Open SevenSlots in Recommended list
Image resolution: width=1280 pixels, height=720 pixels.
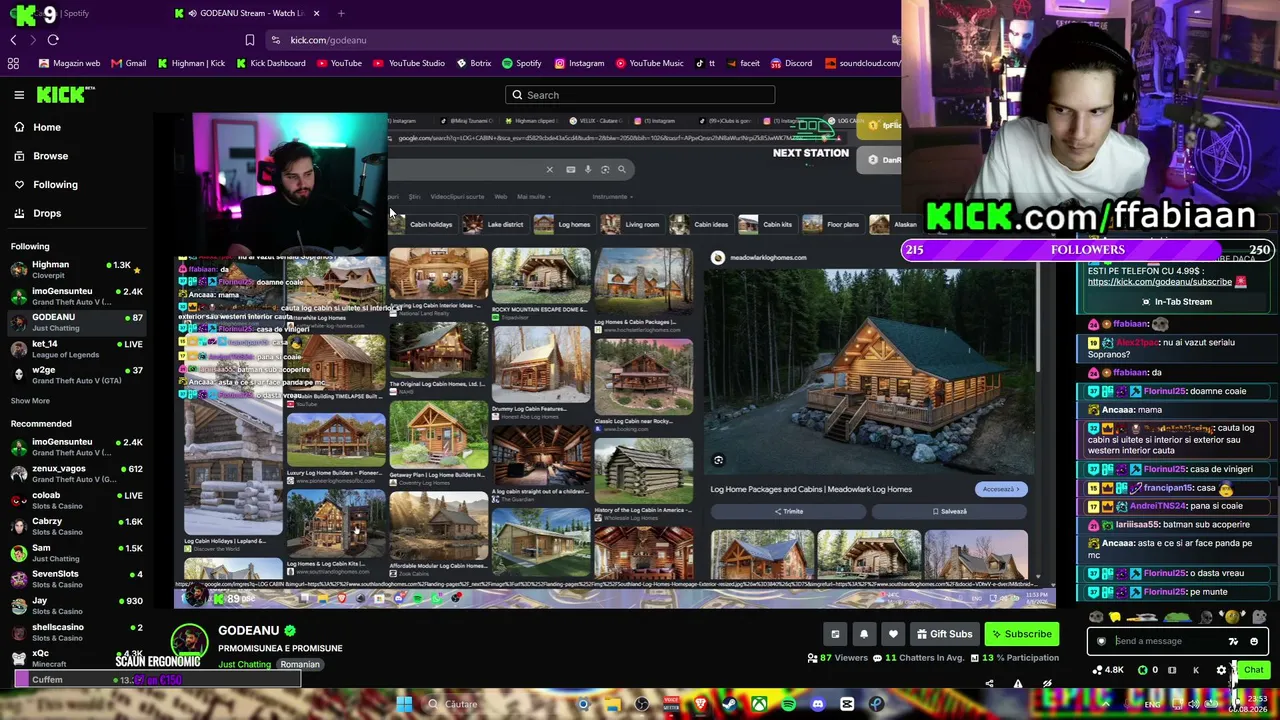point(75,579)
